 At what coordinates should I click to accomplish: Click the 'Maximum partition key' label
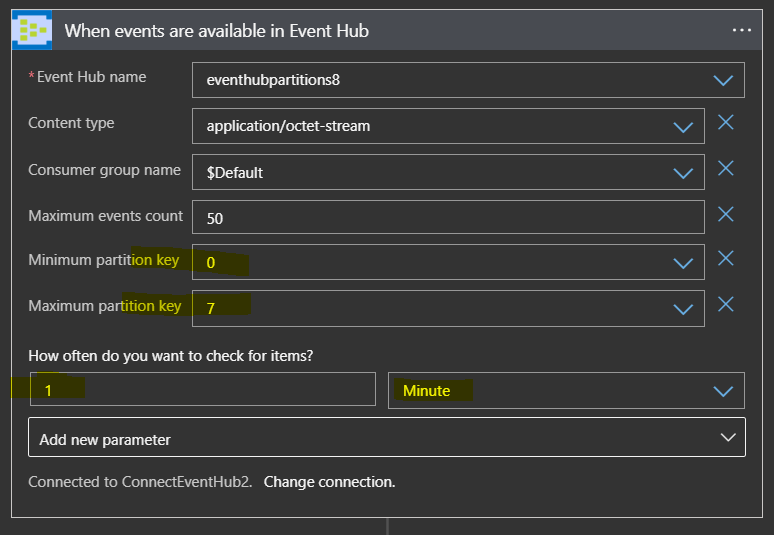tap(105, 306)
